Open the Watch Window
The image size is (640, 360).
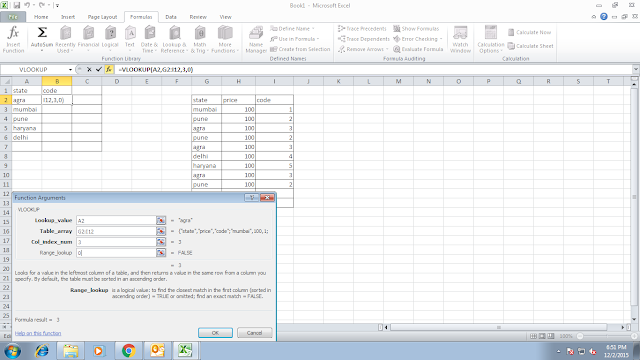click(460, 39)
